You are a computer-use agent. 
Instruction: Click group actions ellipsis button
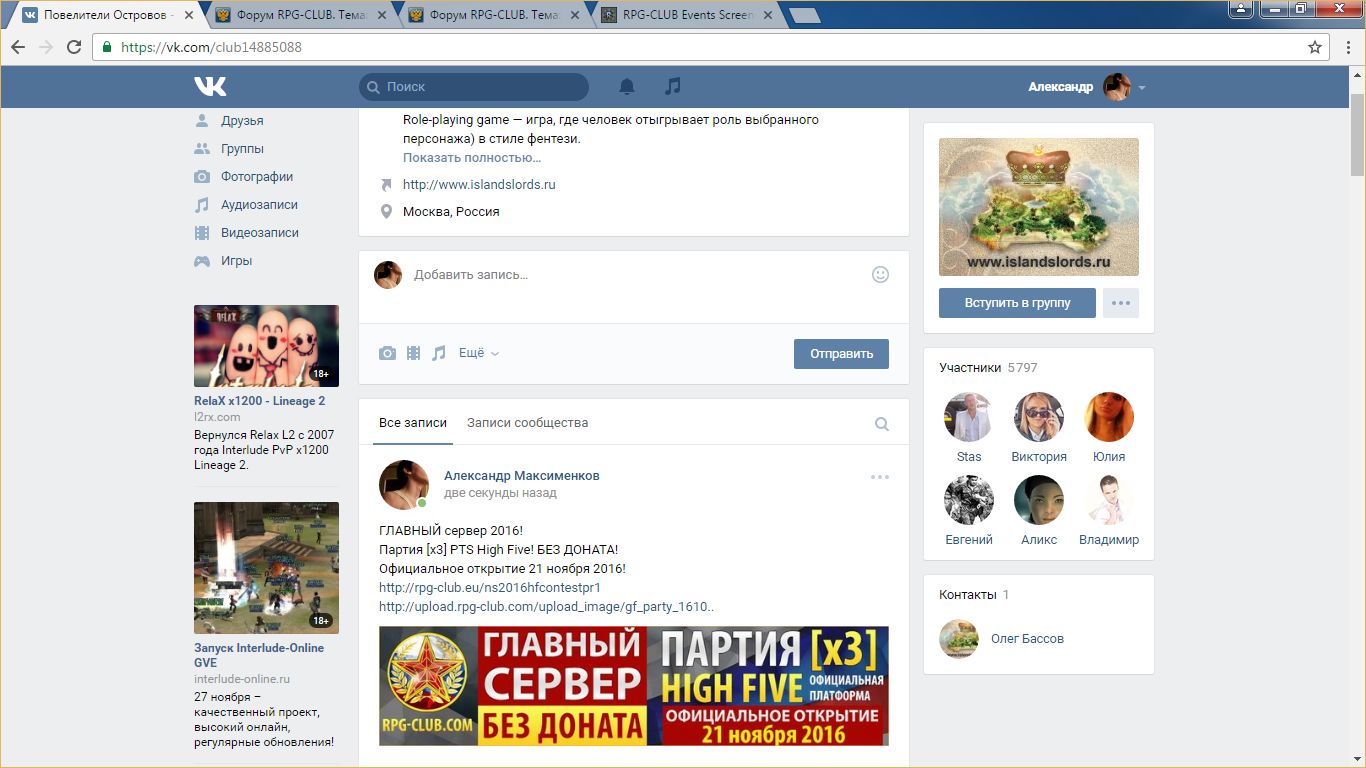click(x=1121, y=303)
